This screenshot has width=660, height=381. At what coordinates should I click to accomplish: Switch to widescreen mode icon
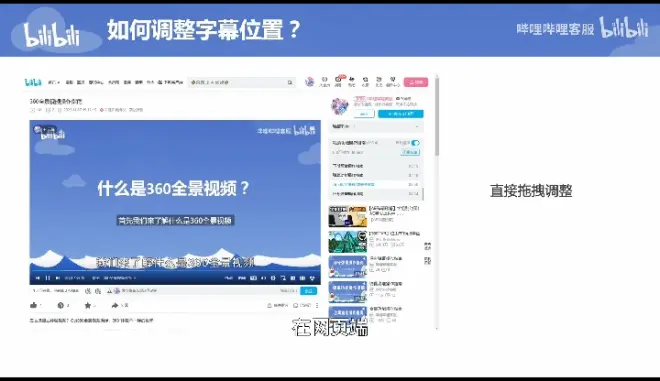pos(293,278)
